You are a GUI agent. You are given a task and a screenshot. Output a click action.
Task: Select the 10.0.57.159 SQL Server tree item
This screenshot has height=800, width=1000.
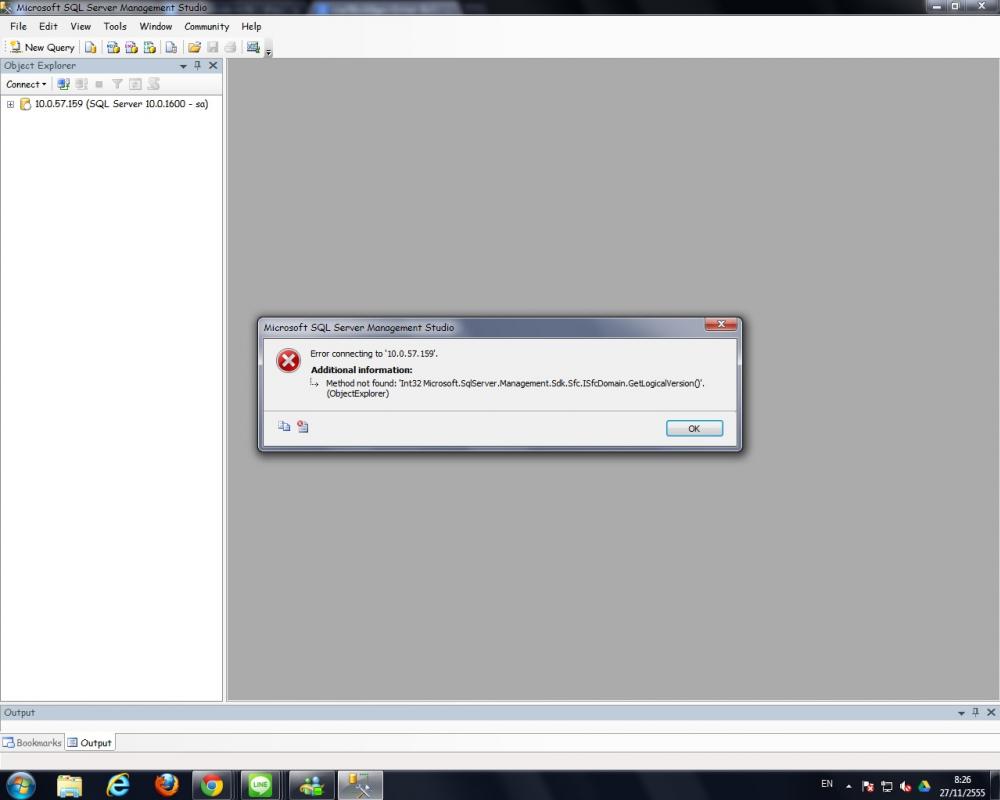click(x=121, y=104)
